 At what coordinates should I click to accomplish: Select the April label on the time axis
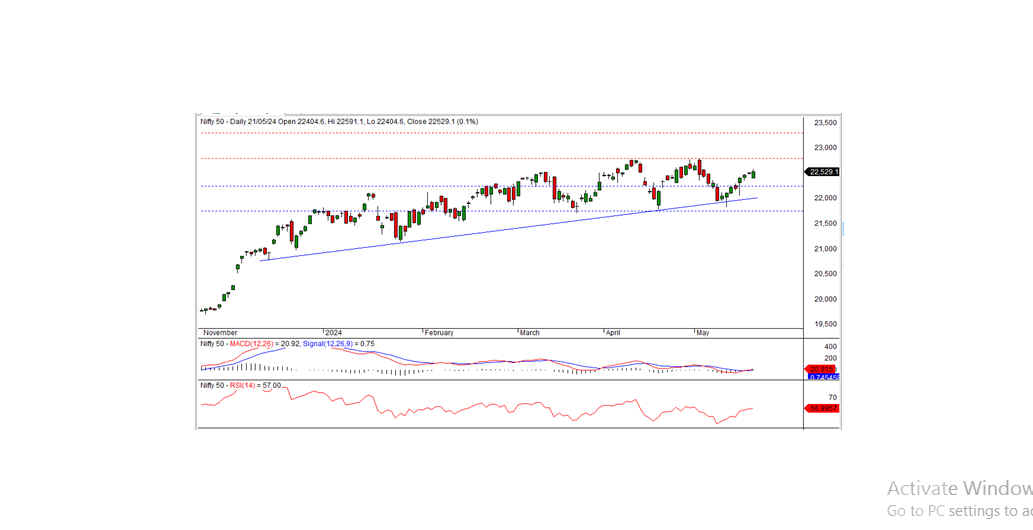coord(613,332)
